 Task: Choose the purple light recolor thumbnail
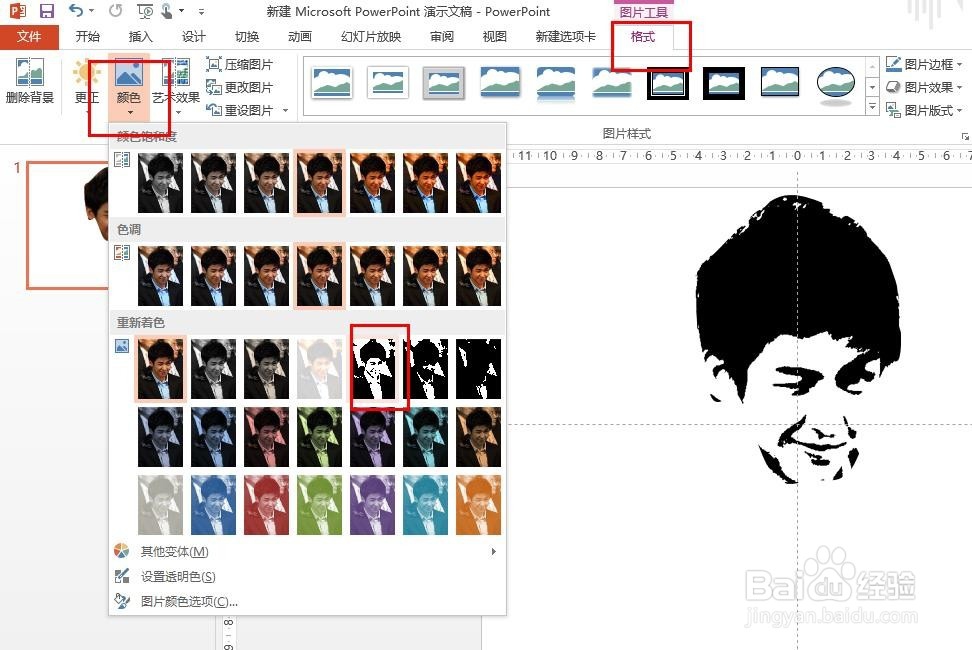pyautogui.click(x=372, y=505)
